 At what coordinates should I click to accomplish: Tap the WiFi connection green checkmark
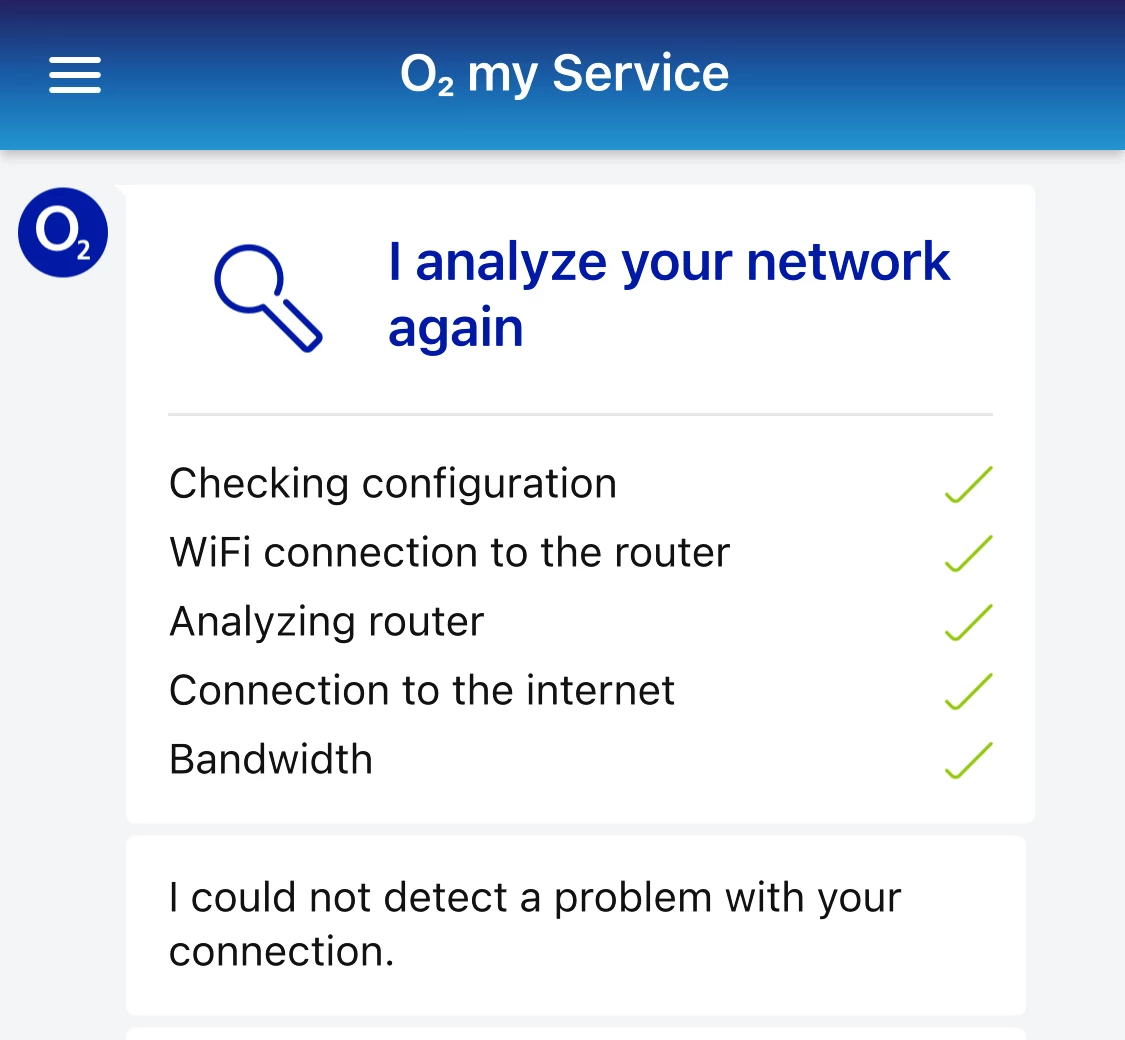click(x=968, y=554)
